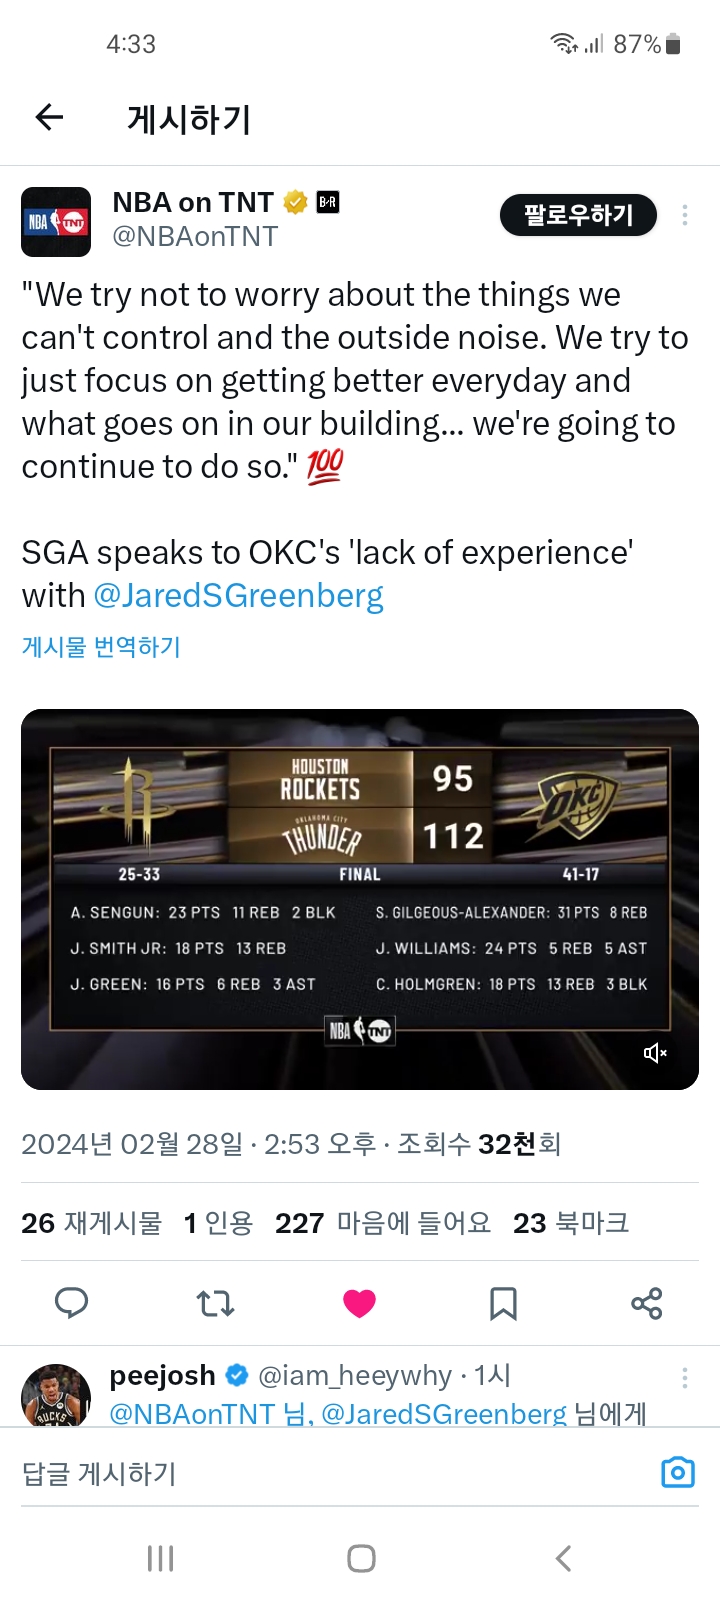Open the 1 인용 quotes list
Screen dimensions: 720x1600
(x=218, y=1223)
